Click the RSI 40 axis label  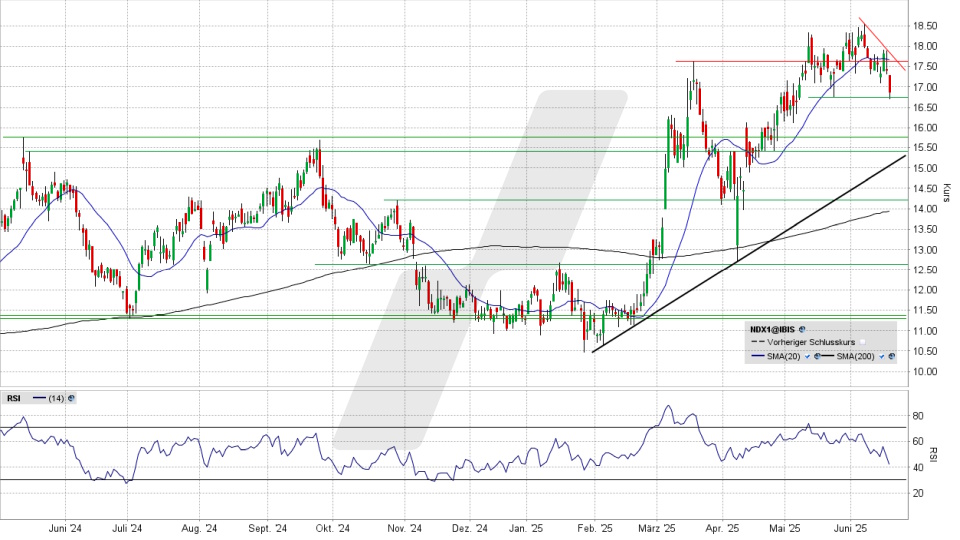[x=918, y=468]
